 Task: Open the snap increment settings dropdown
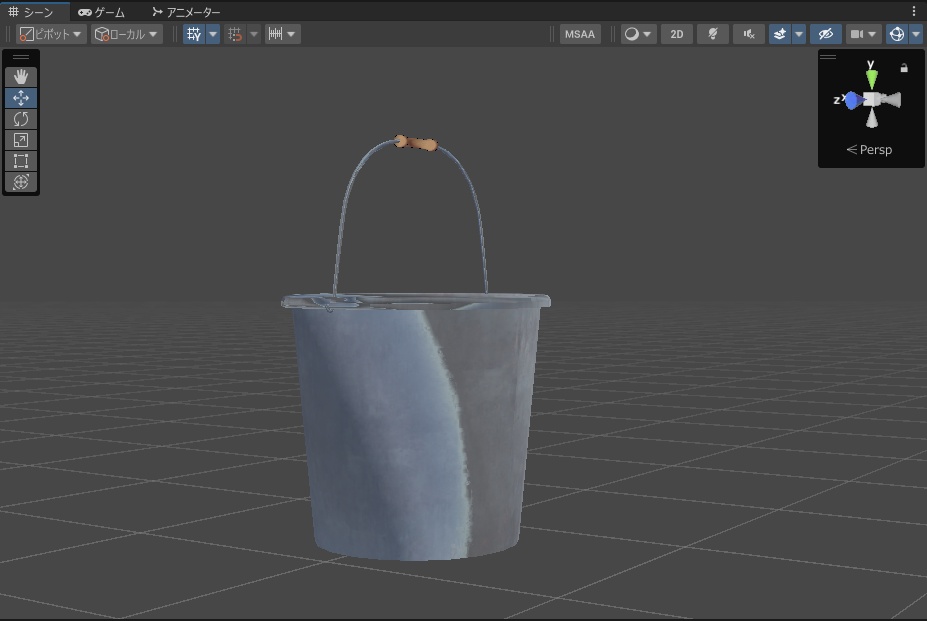pyautogui.click(x=283, y=34)
